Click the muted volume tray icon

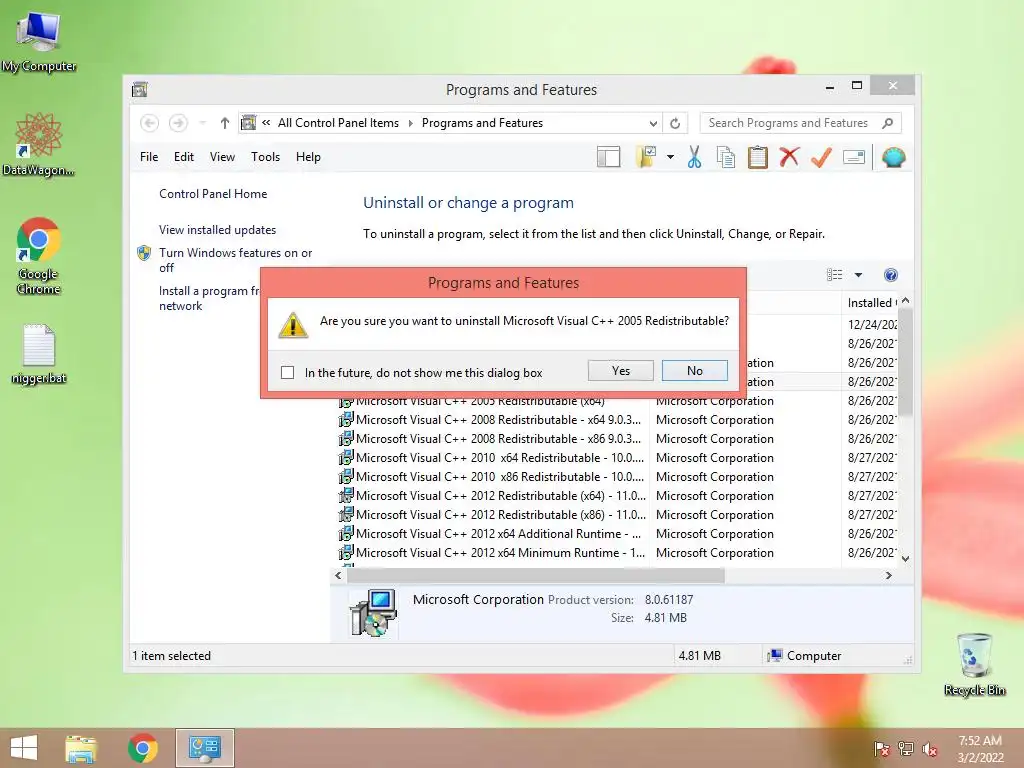[929, 748]
